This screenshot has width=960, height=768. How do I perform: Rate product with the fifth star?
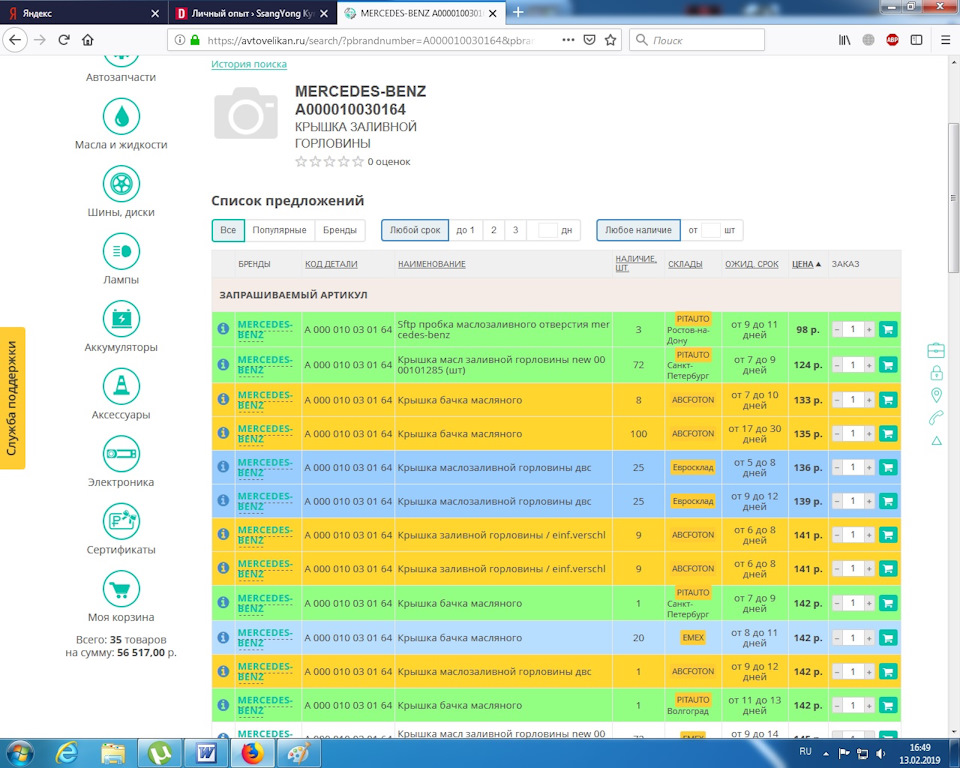358,162
